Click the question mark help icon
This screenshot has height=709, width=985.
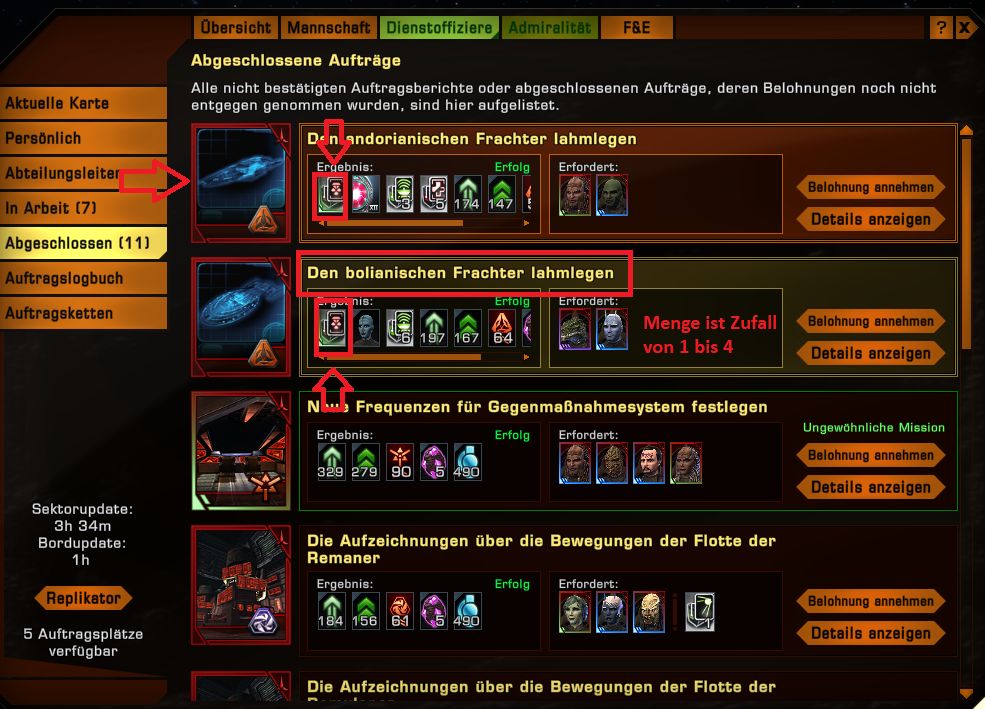940,28
